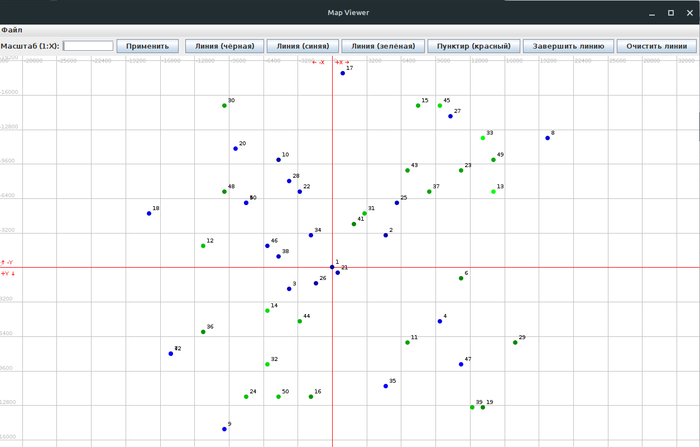Select green map point 30
The height and width of the screenshot is (447, 700).
point(224,106)
